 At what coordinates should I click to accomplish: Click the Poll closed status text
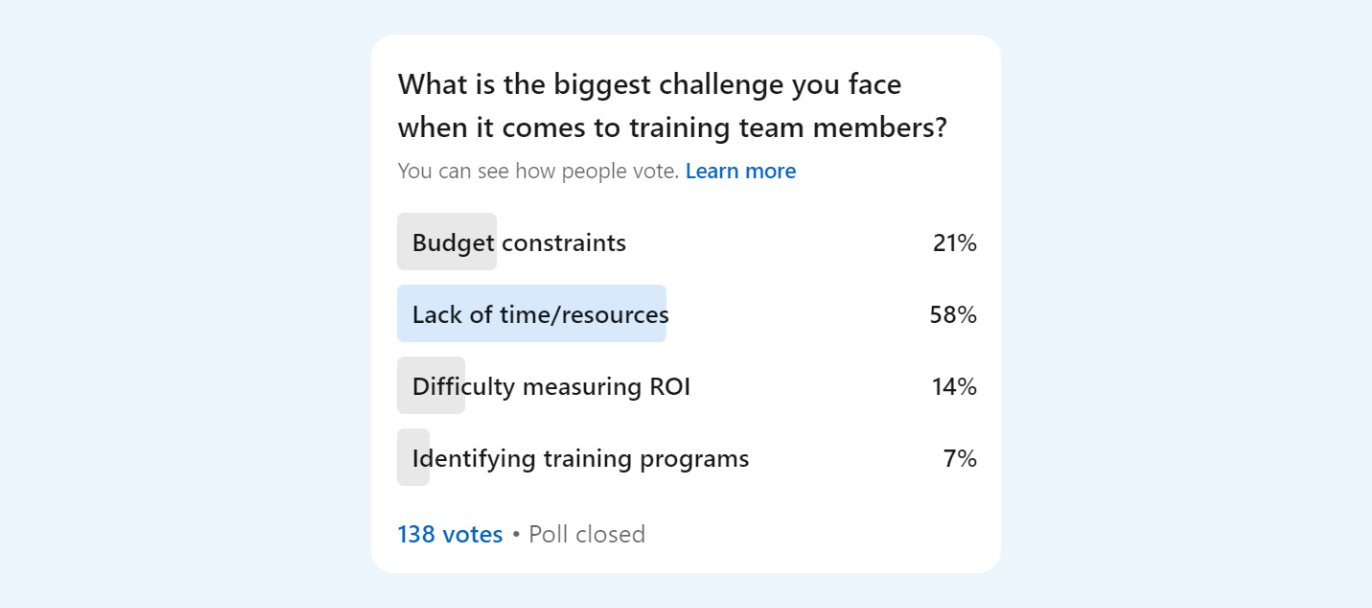[586, 534]
